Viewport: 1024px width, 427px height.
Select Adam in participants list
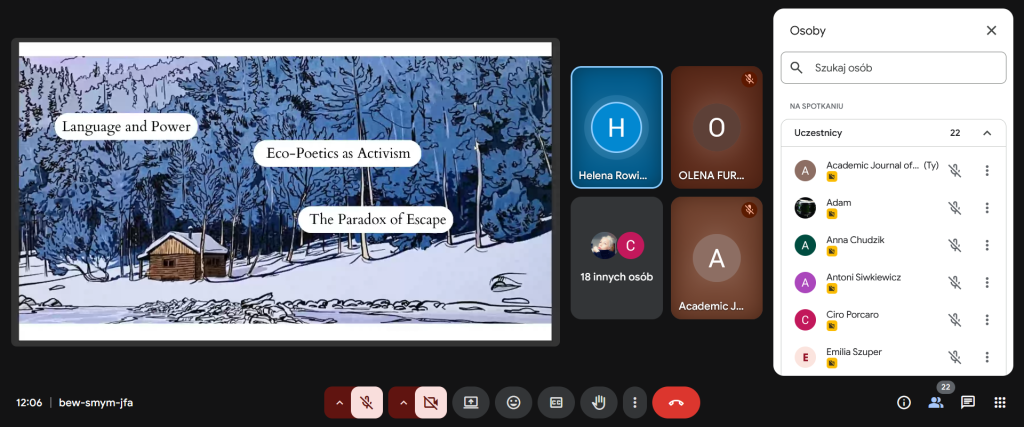893,208
